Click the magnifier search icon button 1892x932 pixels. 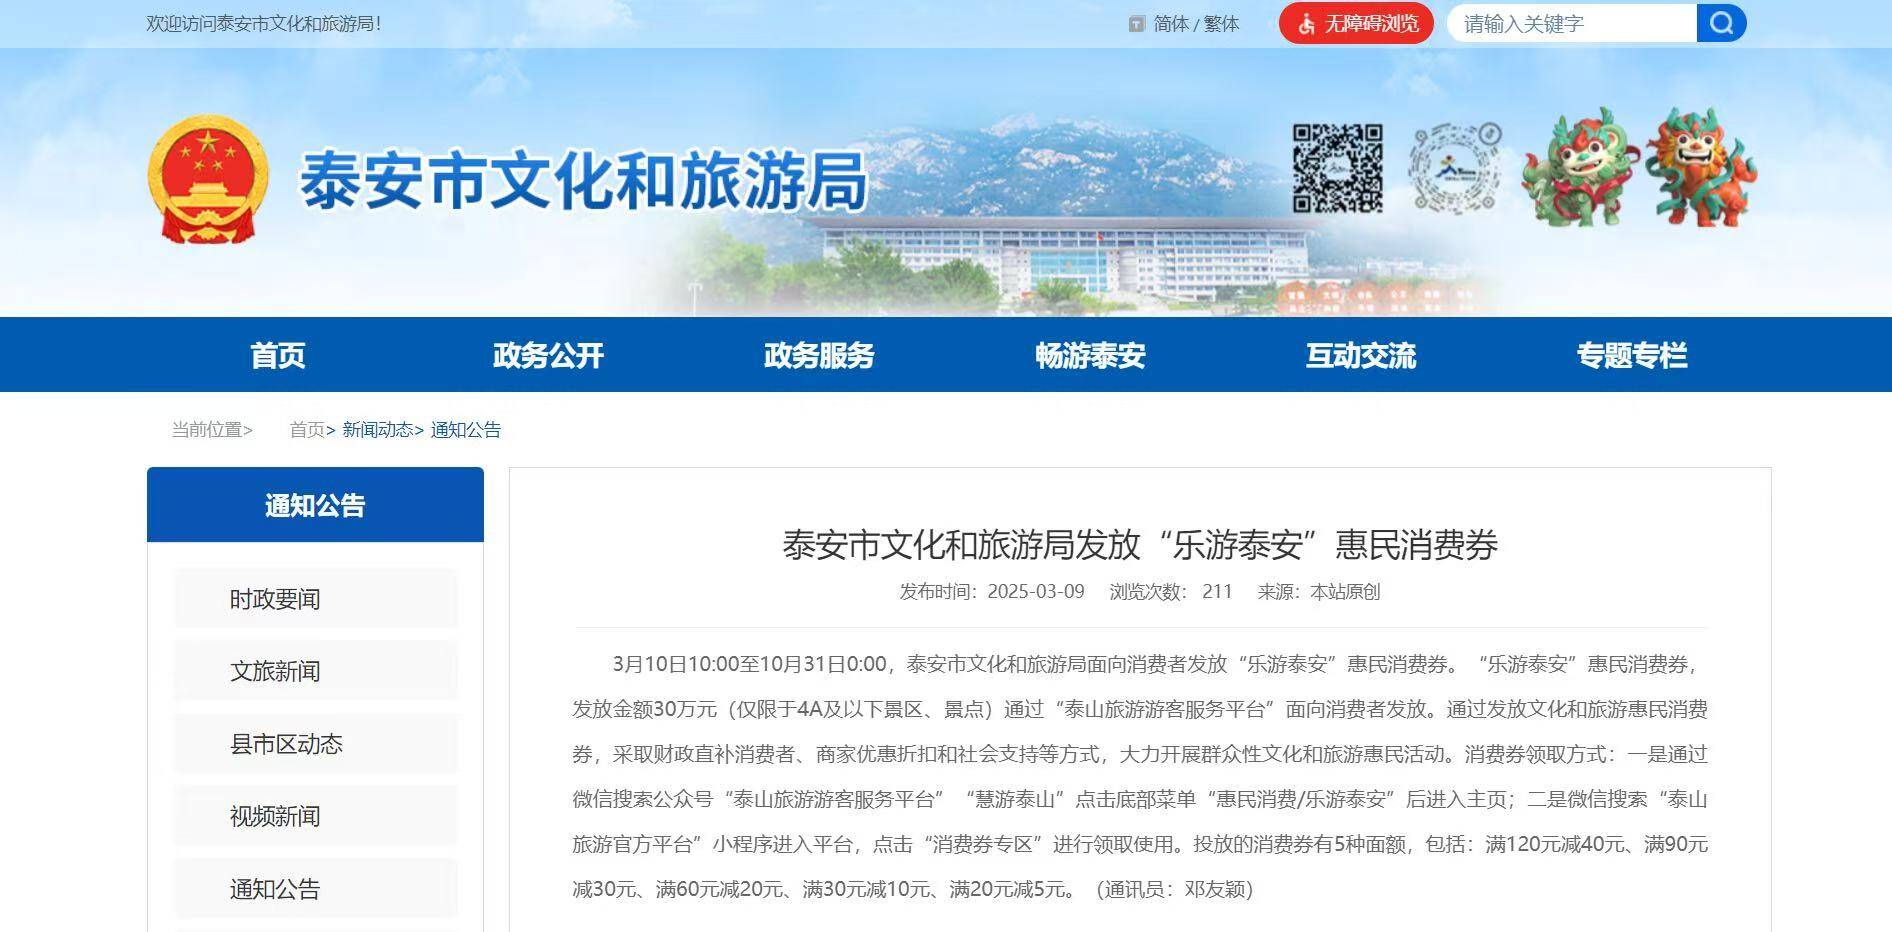[x=1721, y=23]
